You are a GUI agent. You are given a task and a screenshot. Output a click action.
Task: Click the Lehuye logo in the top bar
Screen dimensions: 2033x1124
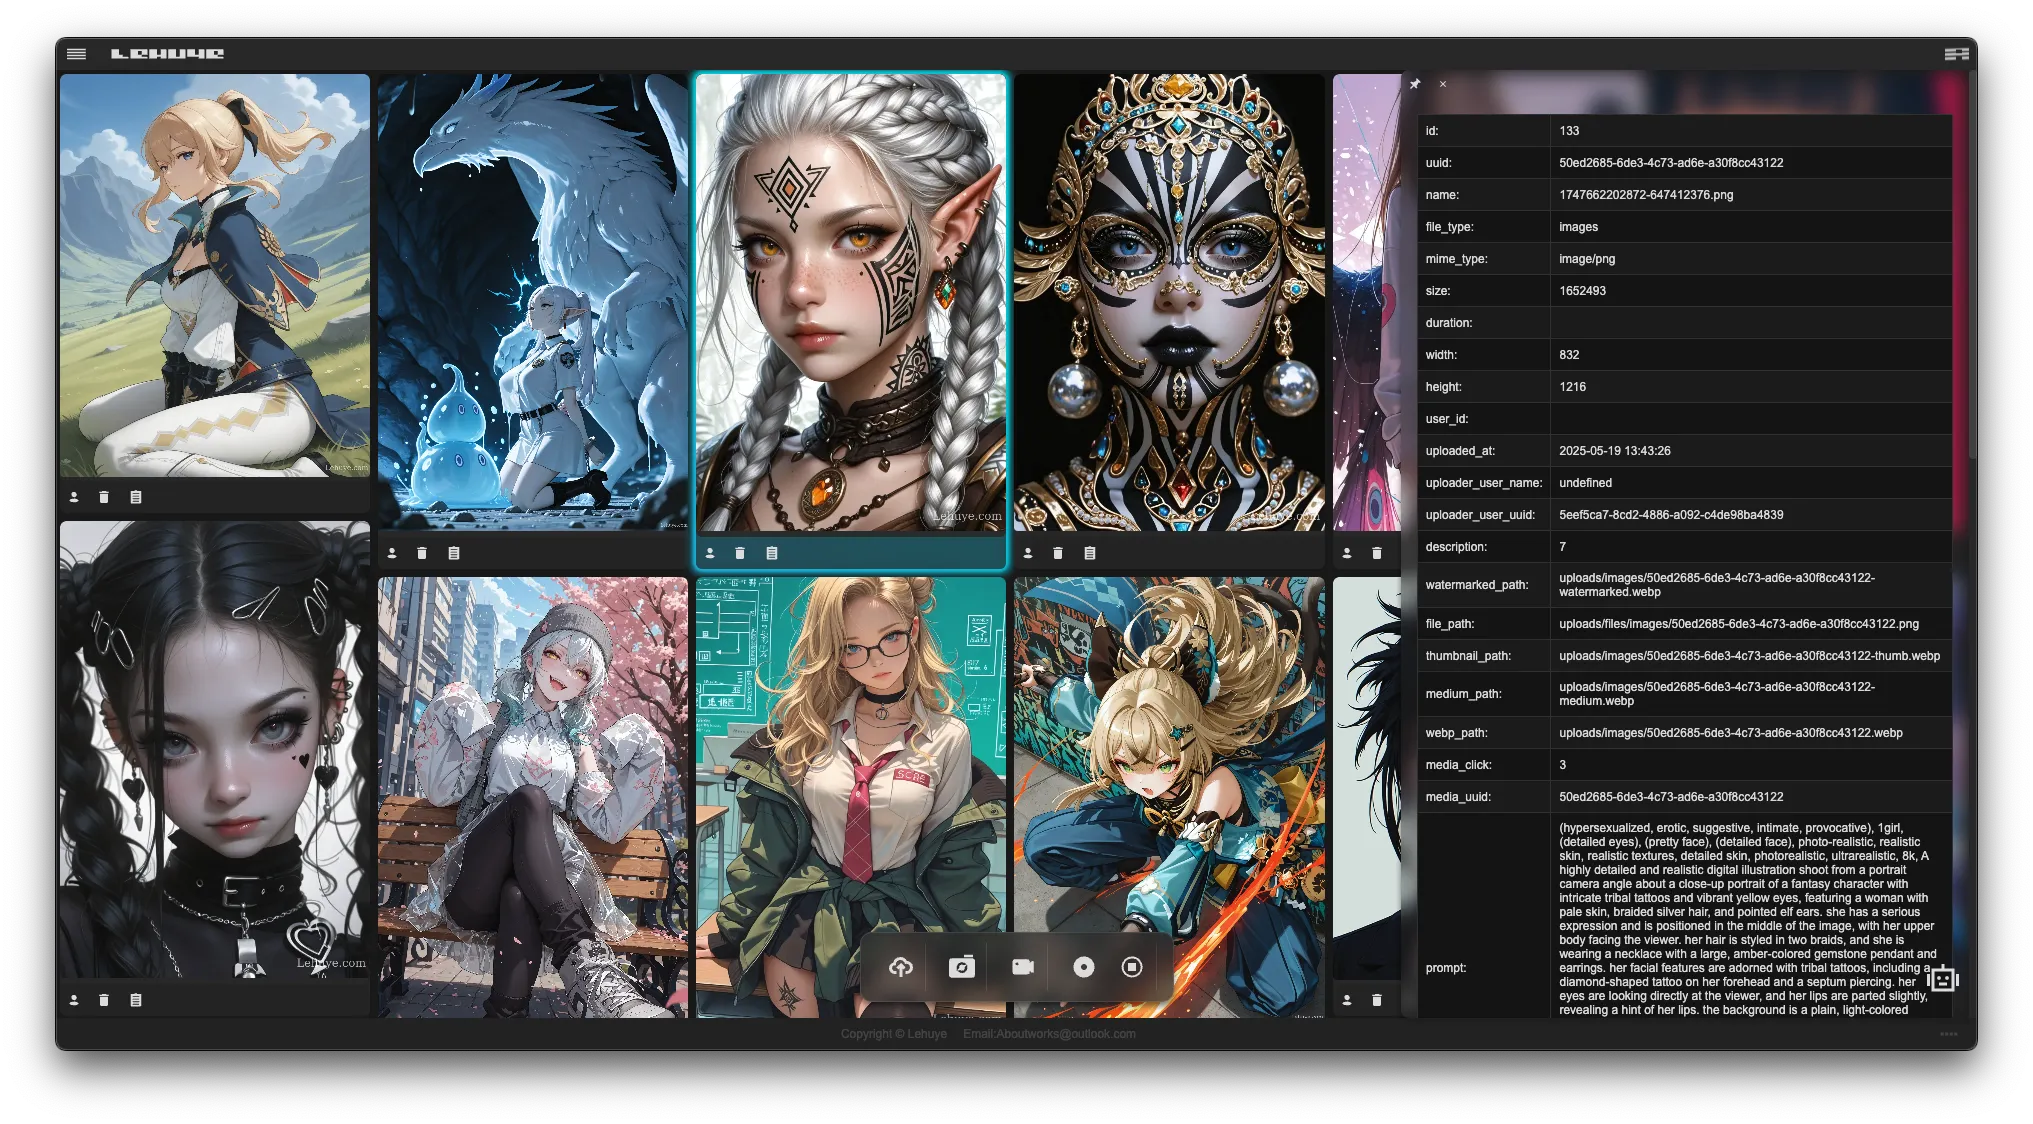167,54
